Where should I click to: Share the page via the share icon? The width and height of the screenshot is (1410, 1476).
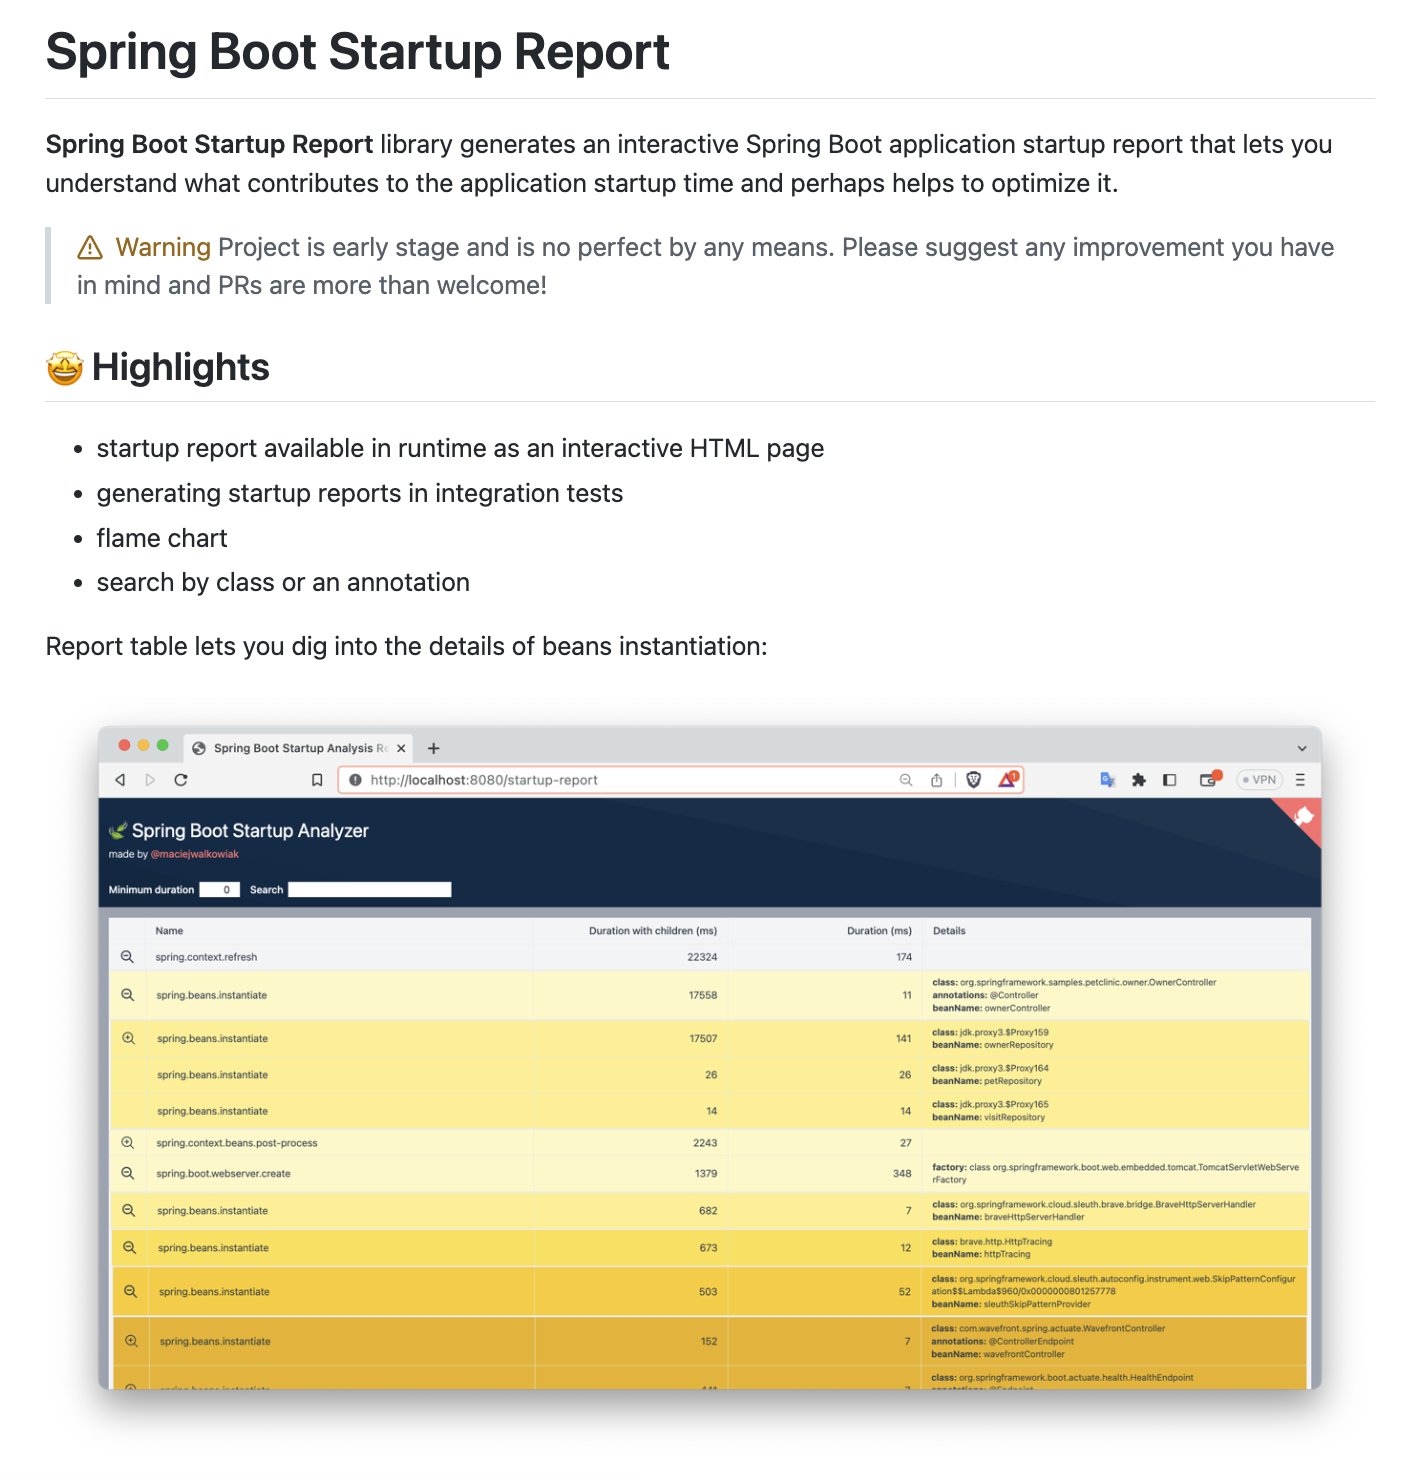(x=937, y=780)
